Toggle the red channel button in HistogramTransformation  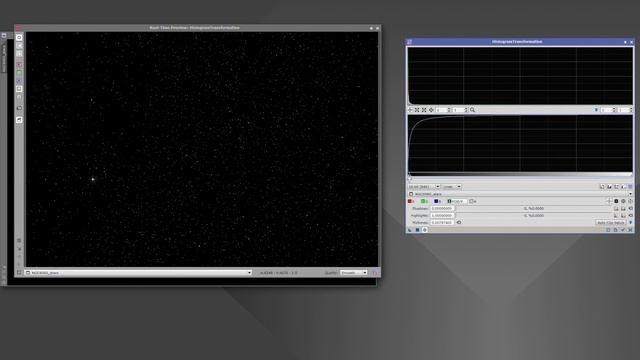tap(410, 201)
